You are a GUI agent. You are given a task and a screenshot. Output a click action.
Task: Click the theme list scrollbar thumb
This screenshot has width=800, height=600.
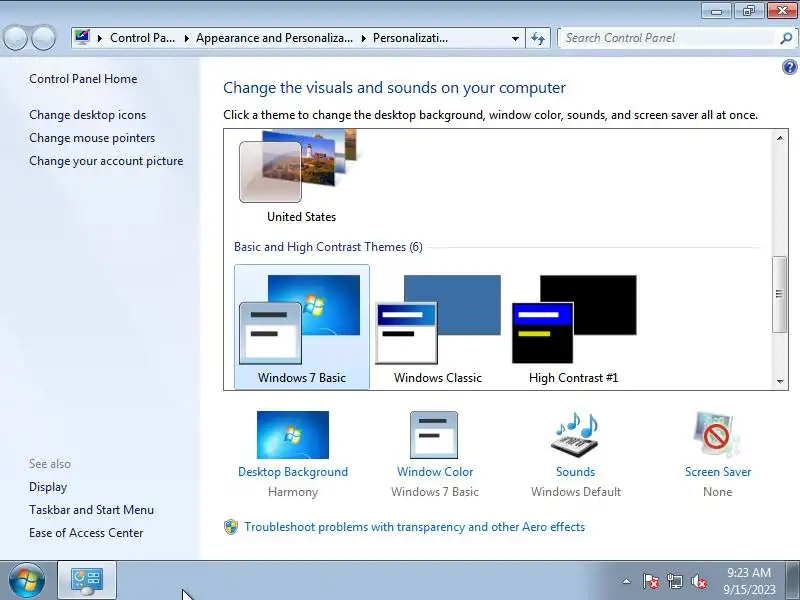click(779, 294)
